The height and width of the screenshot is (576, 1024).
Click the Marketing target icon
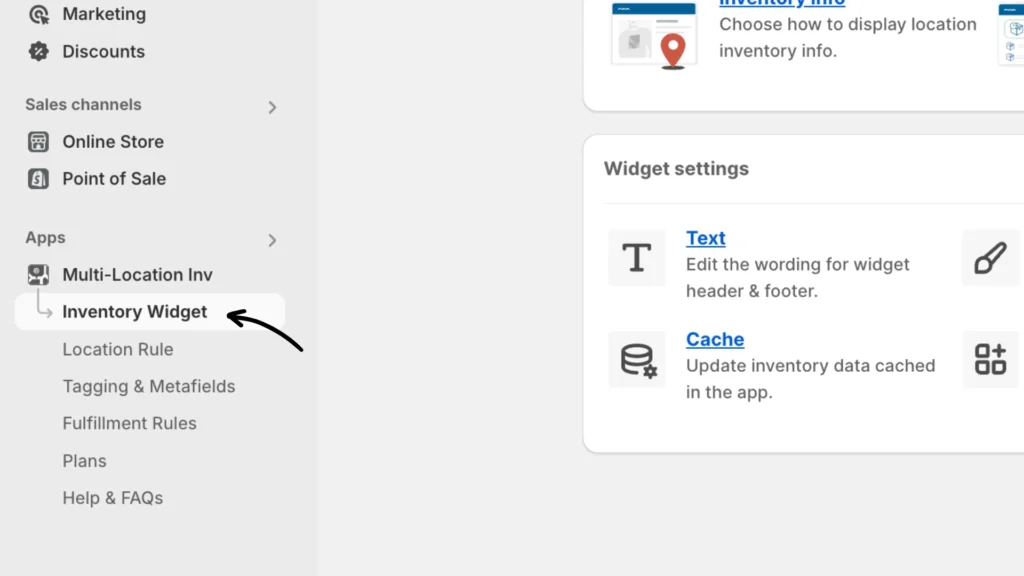pyautogui.click(x=39, y=14)
